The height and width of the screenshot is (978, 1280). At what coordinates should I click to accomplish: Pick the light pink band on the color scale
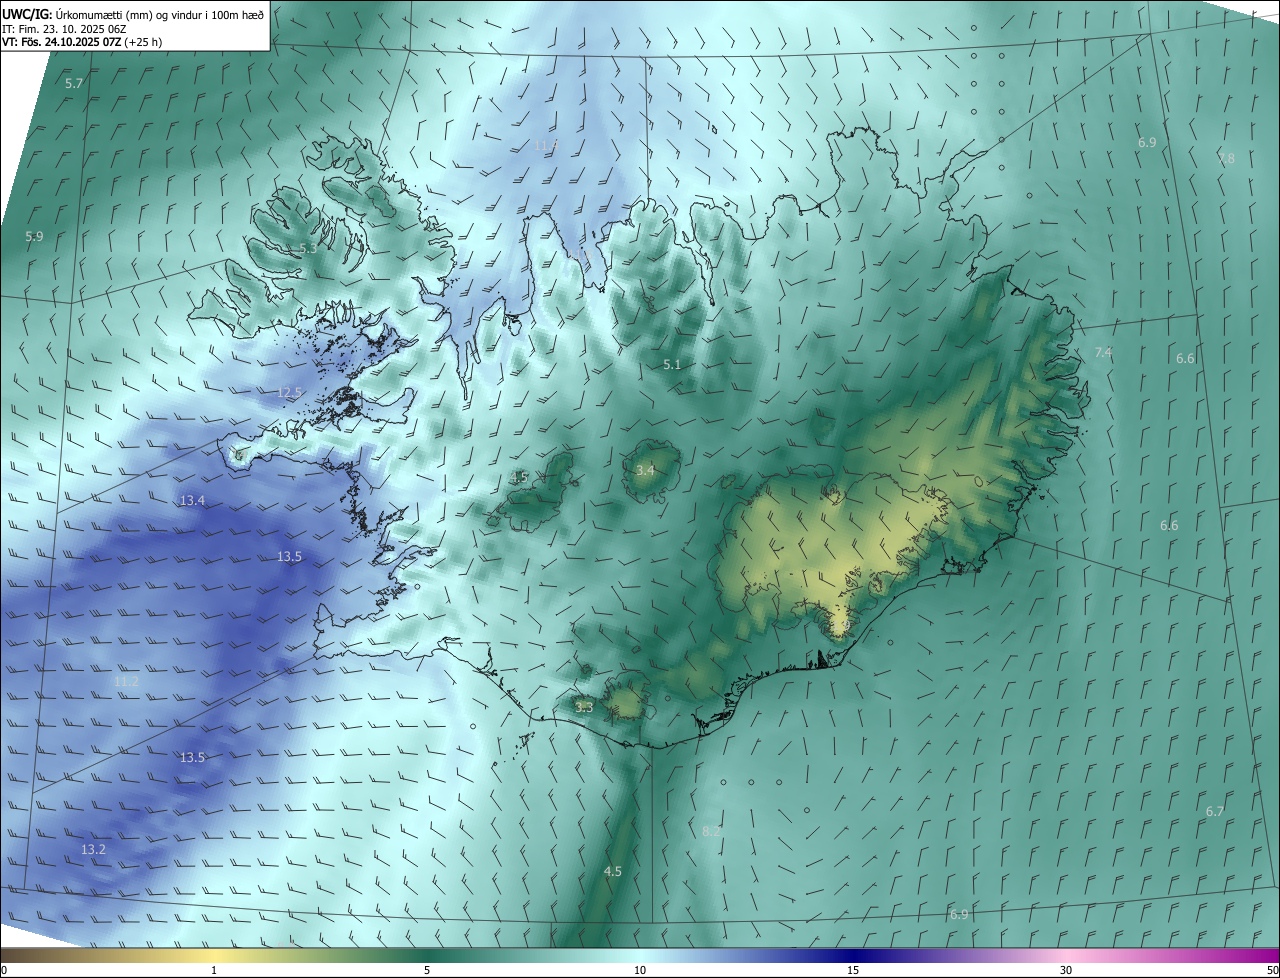pyautogui.click(x=1066, y=956)
